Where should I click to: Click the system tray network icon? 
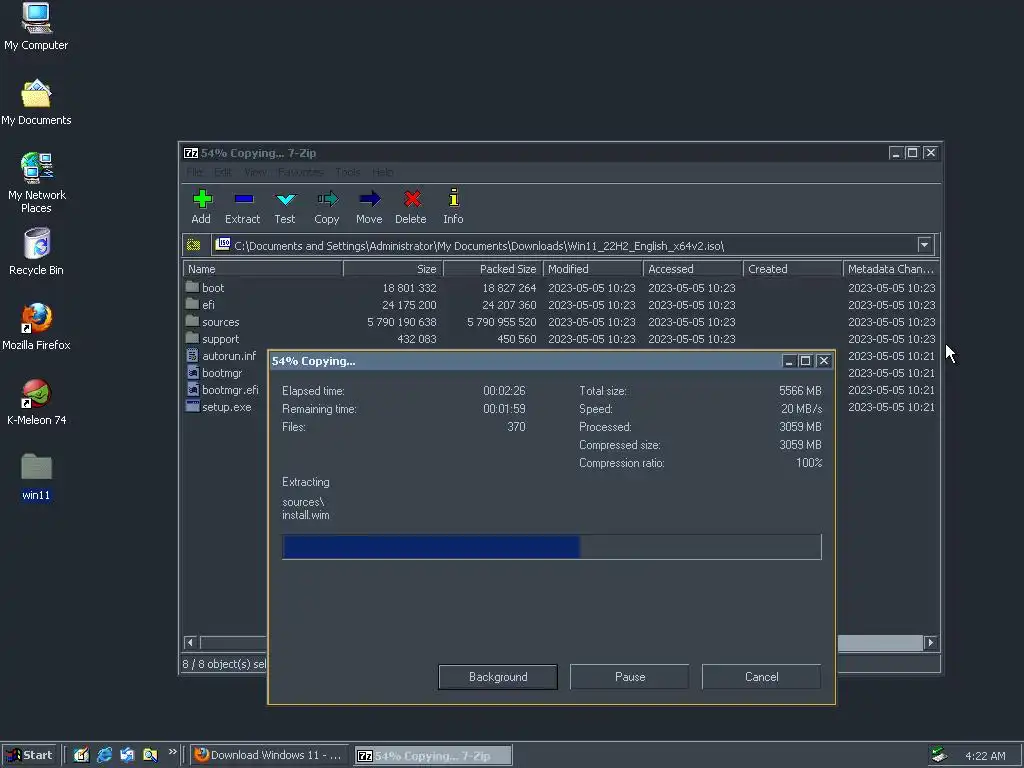pos(939,755)
